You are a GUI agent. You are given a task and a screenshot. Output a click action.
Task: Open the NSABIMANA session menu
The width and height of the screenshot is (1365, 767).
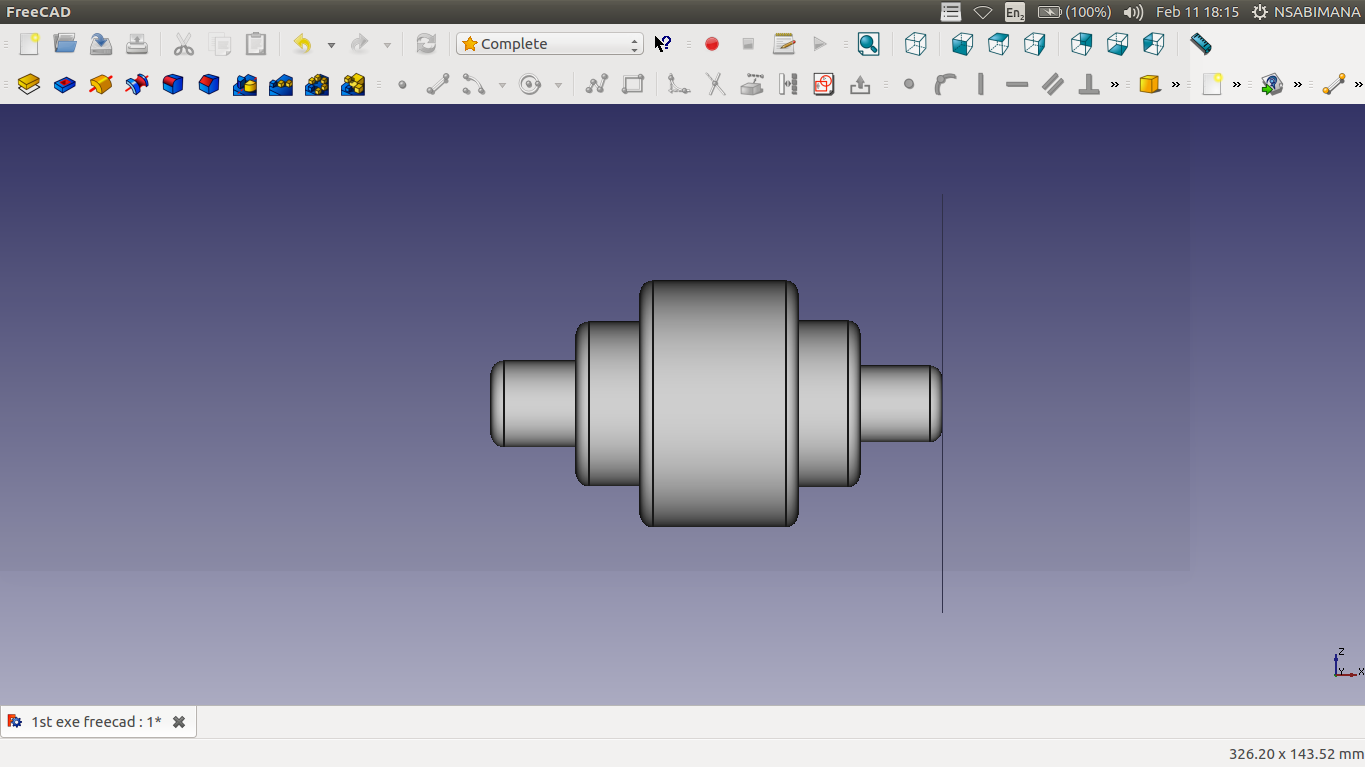click(x=1306, y=12)
